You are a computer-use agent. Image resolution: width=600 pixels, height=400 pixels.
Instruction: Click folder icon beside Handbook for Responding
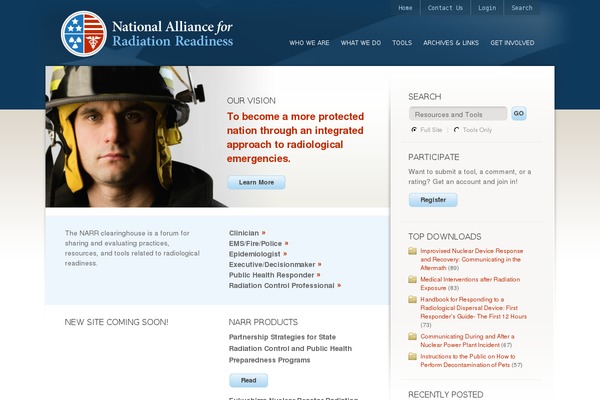[x=412, y=299]
